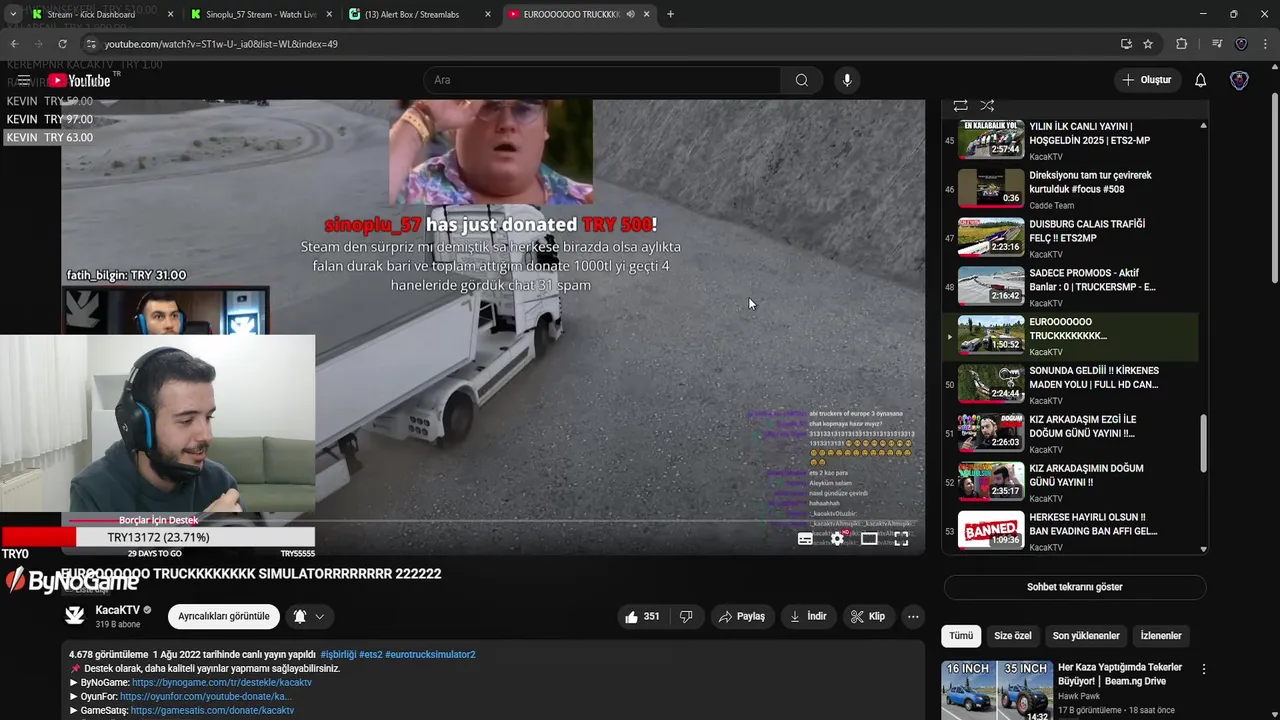Create a clip with Klip scissors
The image size is (1280, 720).
point(868,617)
